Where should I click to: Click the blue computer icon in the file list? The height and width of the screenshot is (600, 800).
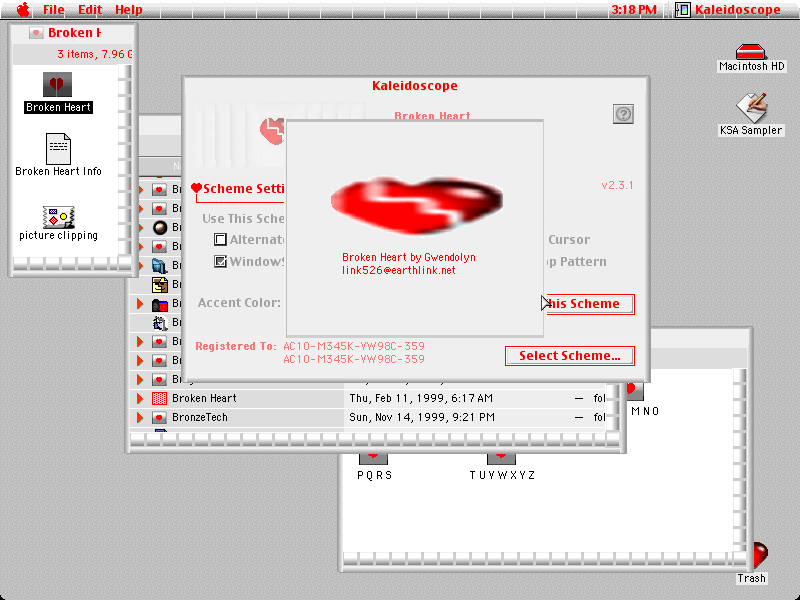(160, 265)
